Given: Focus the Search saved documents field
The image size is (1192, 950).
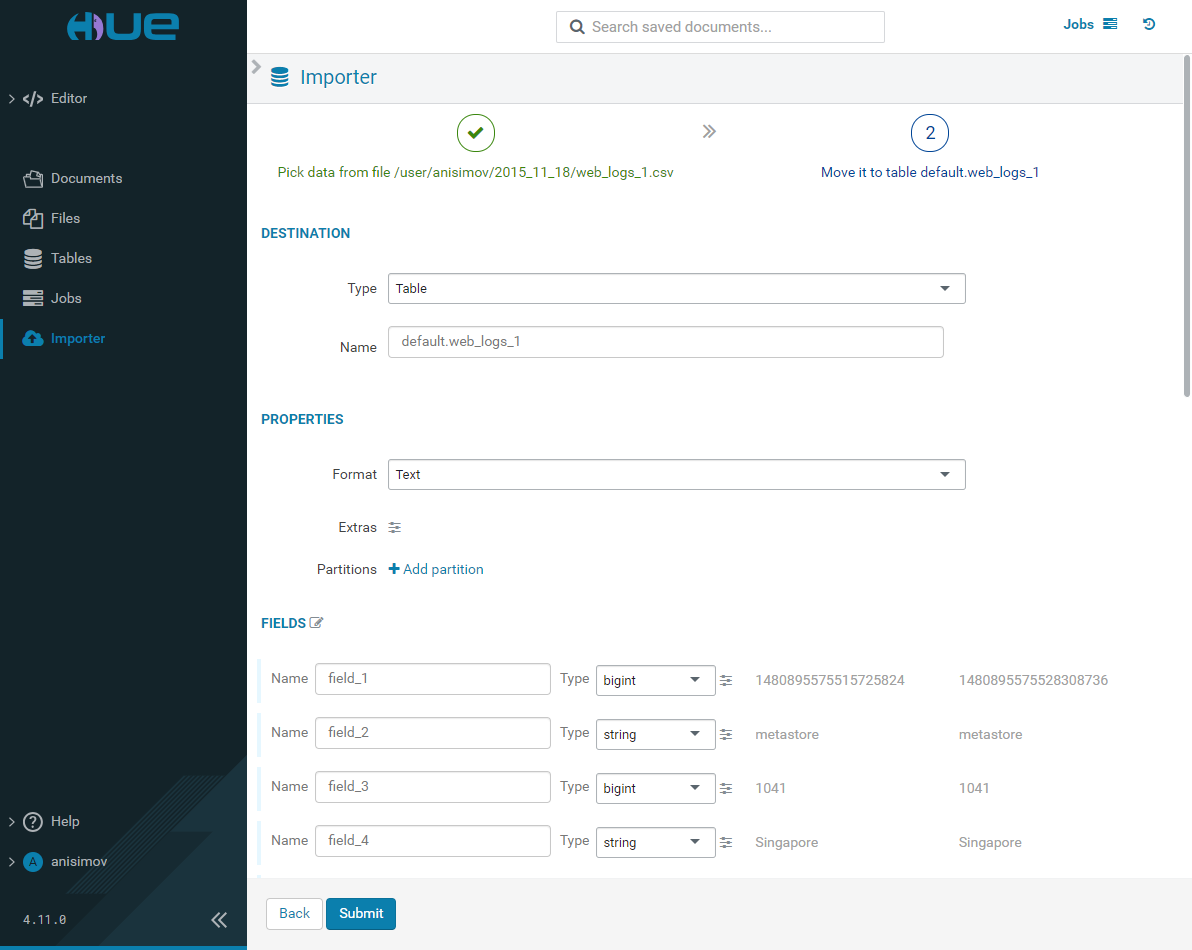Looking at the screenshot, I should pos(720,27).
